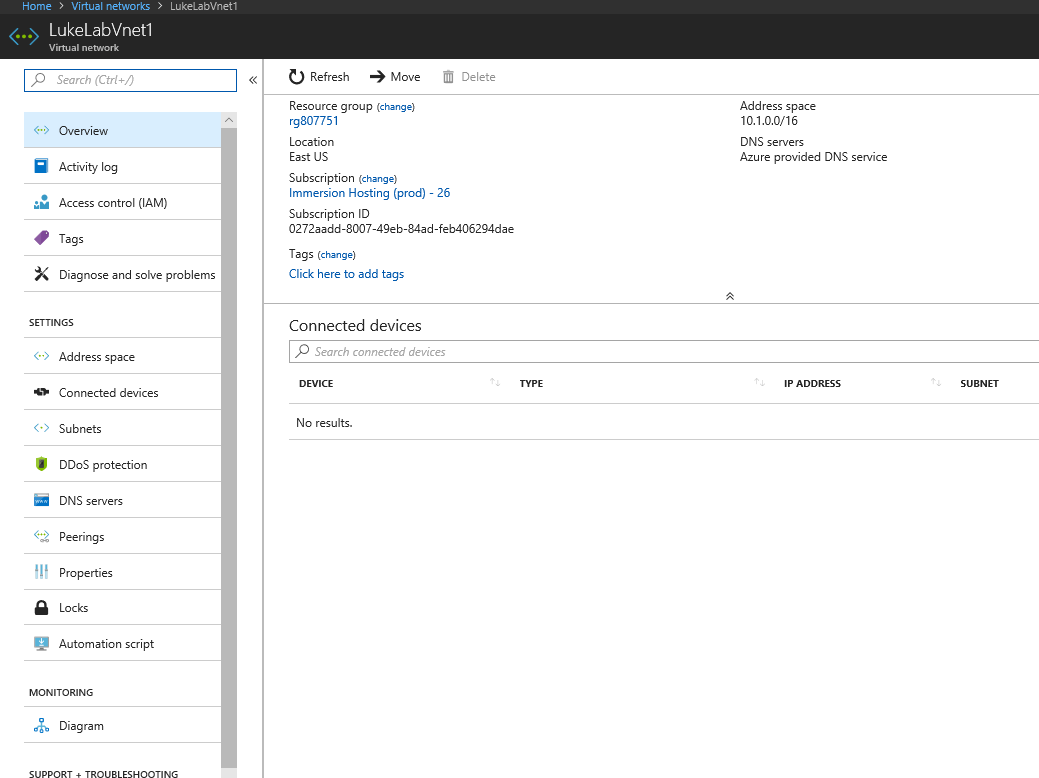Open resource group rg807751 link
Image resolution: width=1039 pixels, height=778 pixels.
pos(313,121)
